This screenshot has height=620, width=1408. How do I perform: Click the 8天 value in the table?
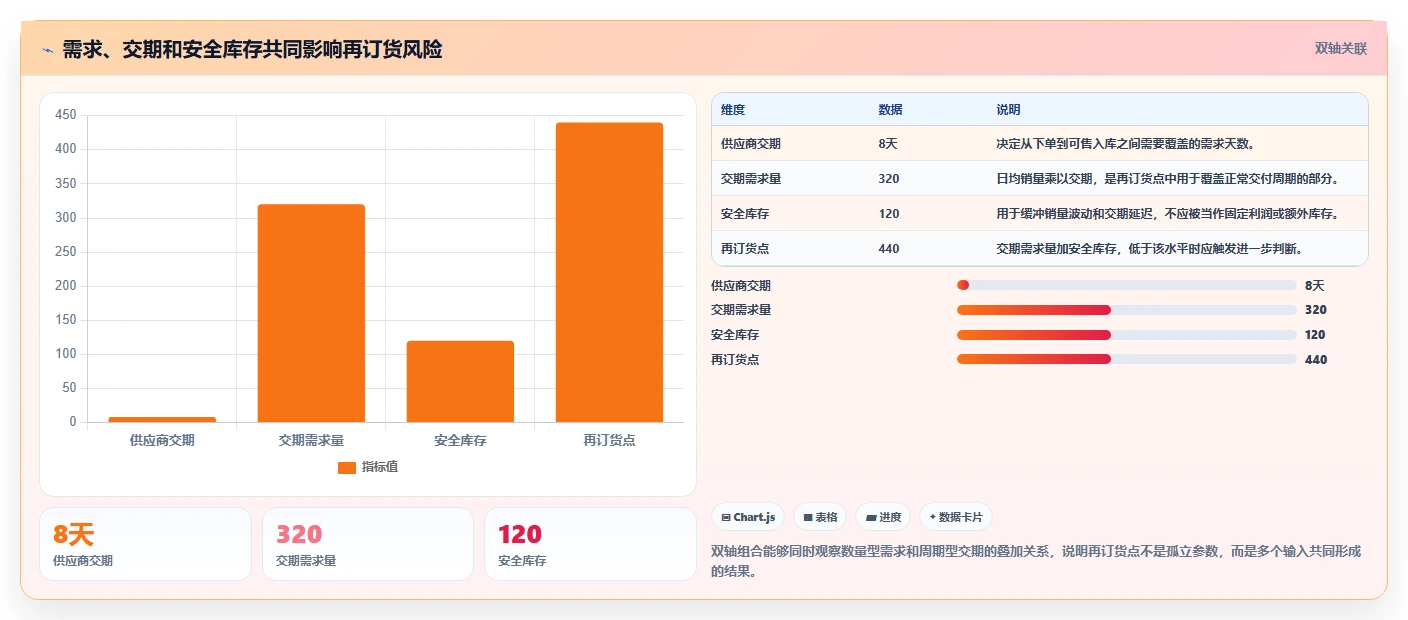pyautogui.click(x=888, y=144)
